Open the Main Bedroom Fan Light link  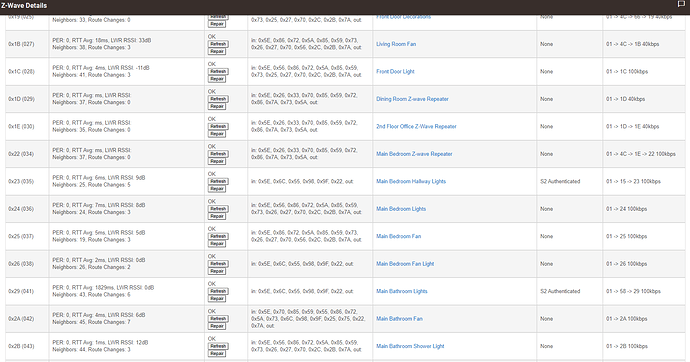click(405, 264)
